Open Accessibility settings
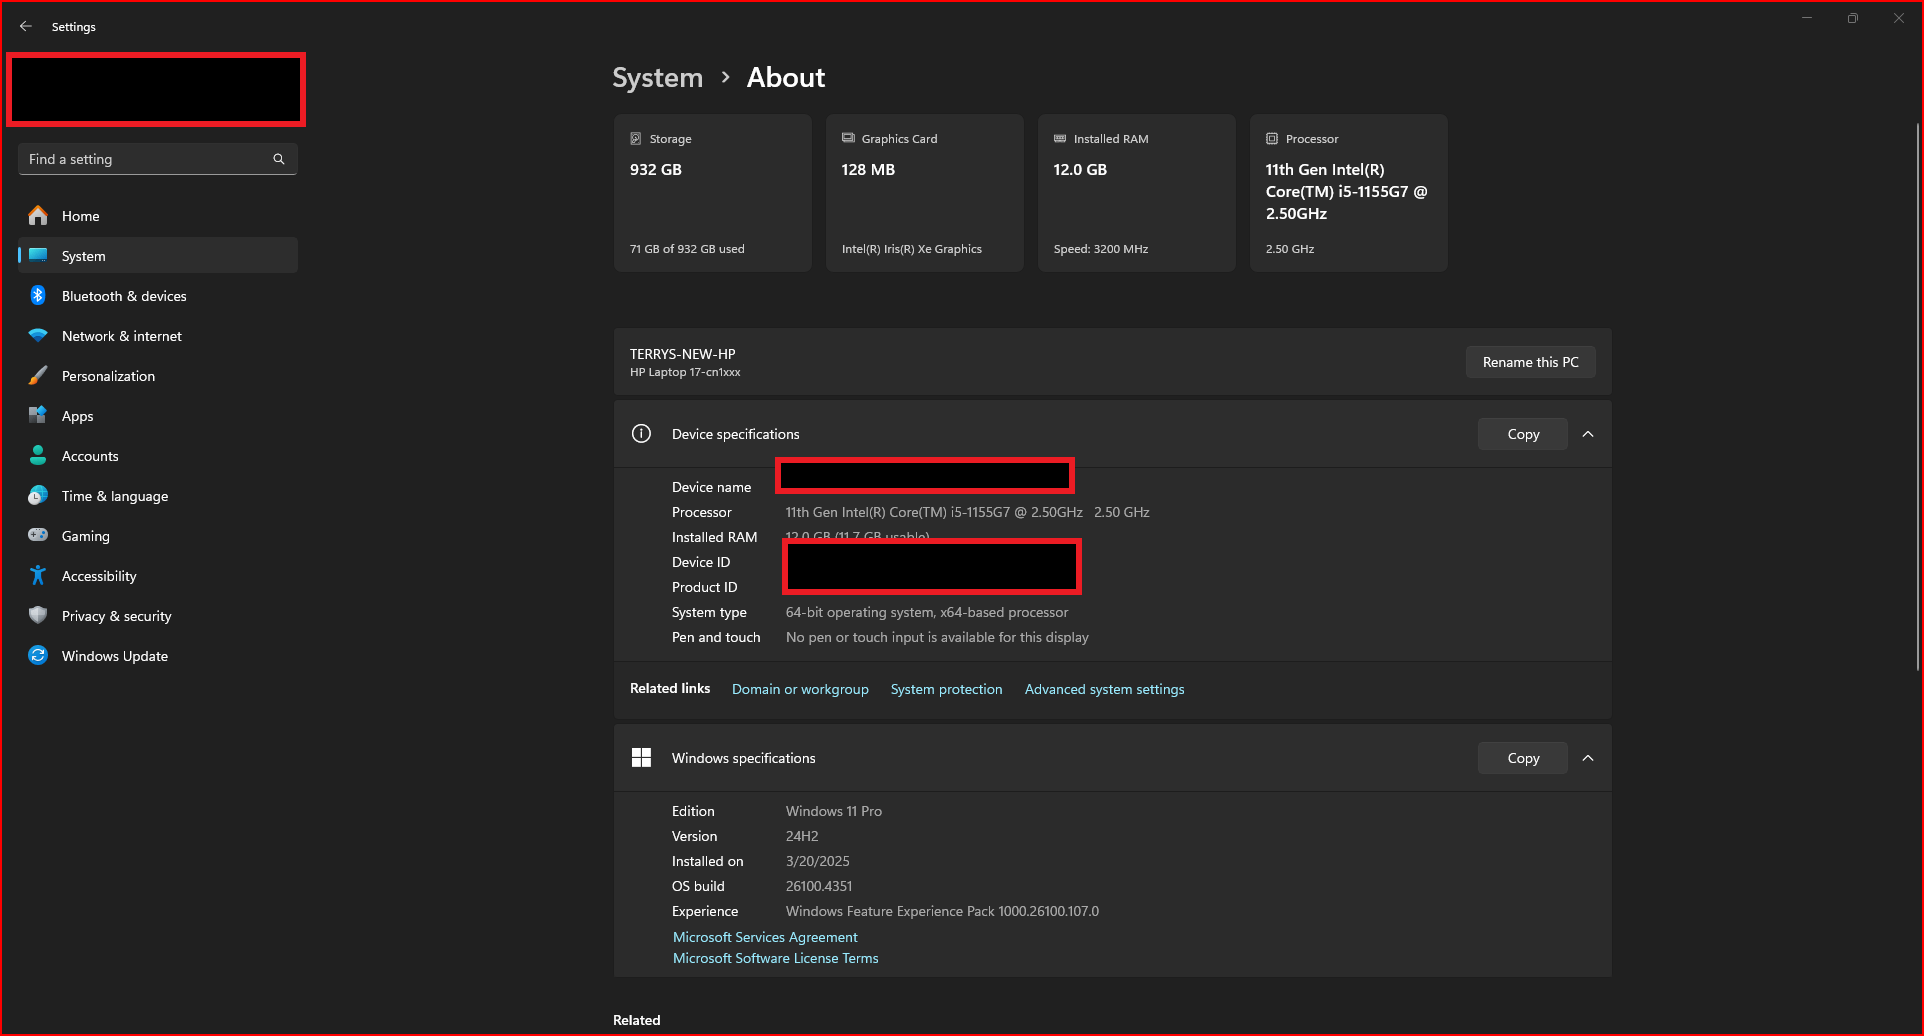The height and width of the screenshot is (1036, 1924). 158,576
